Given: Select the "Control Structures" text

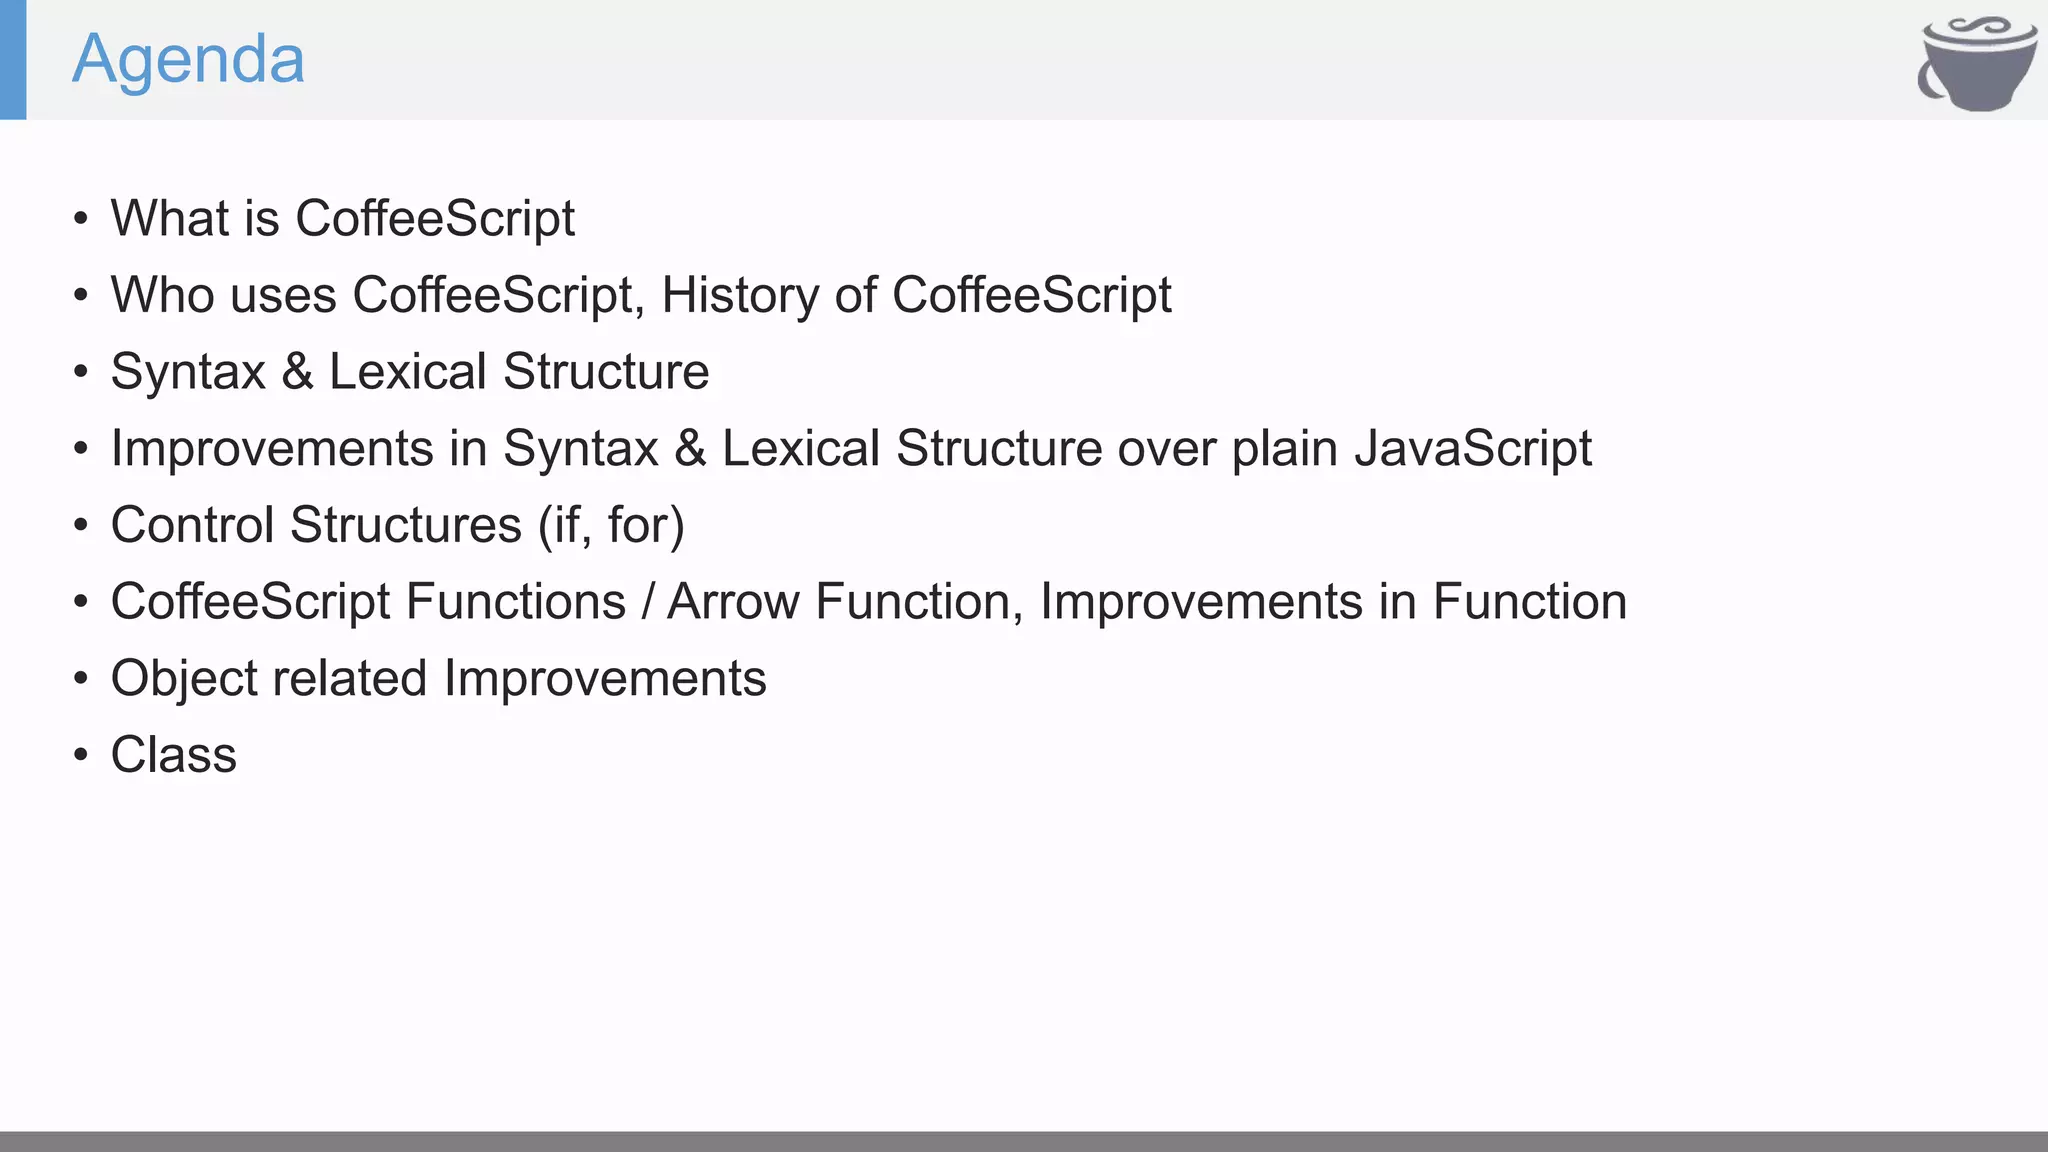Looking at the screenshot, I should (x=316, y=525).
